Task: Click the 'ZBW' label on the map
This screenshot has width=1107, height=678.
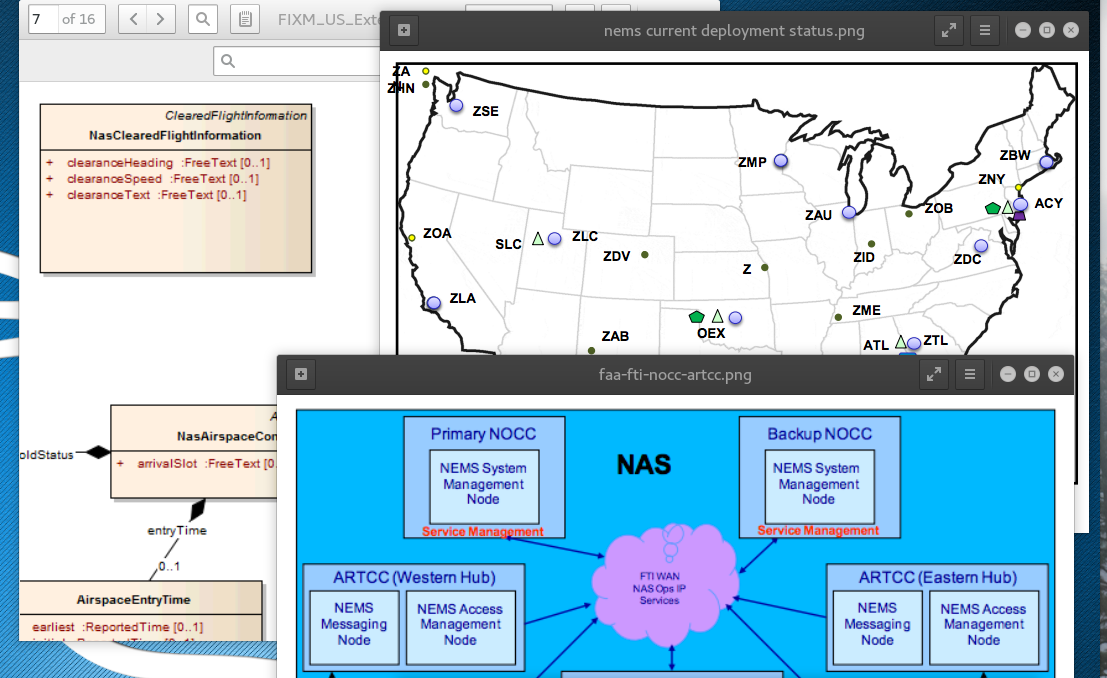Action: [1015, 155]
